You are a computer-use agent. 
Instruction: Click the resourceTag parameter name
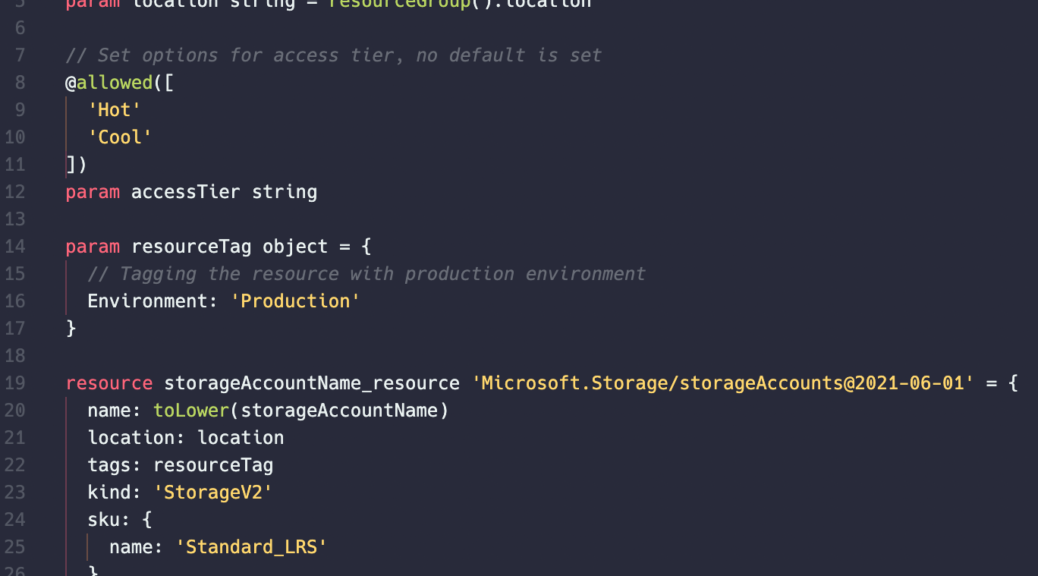click(x=191, y=247)
